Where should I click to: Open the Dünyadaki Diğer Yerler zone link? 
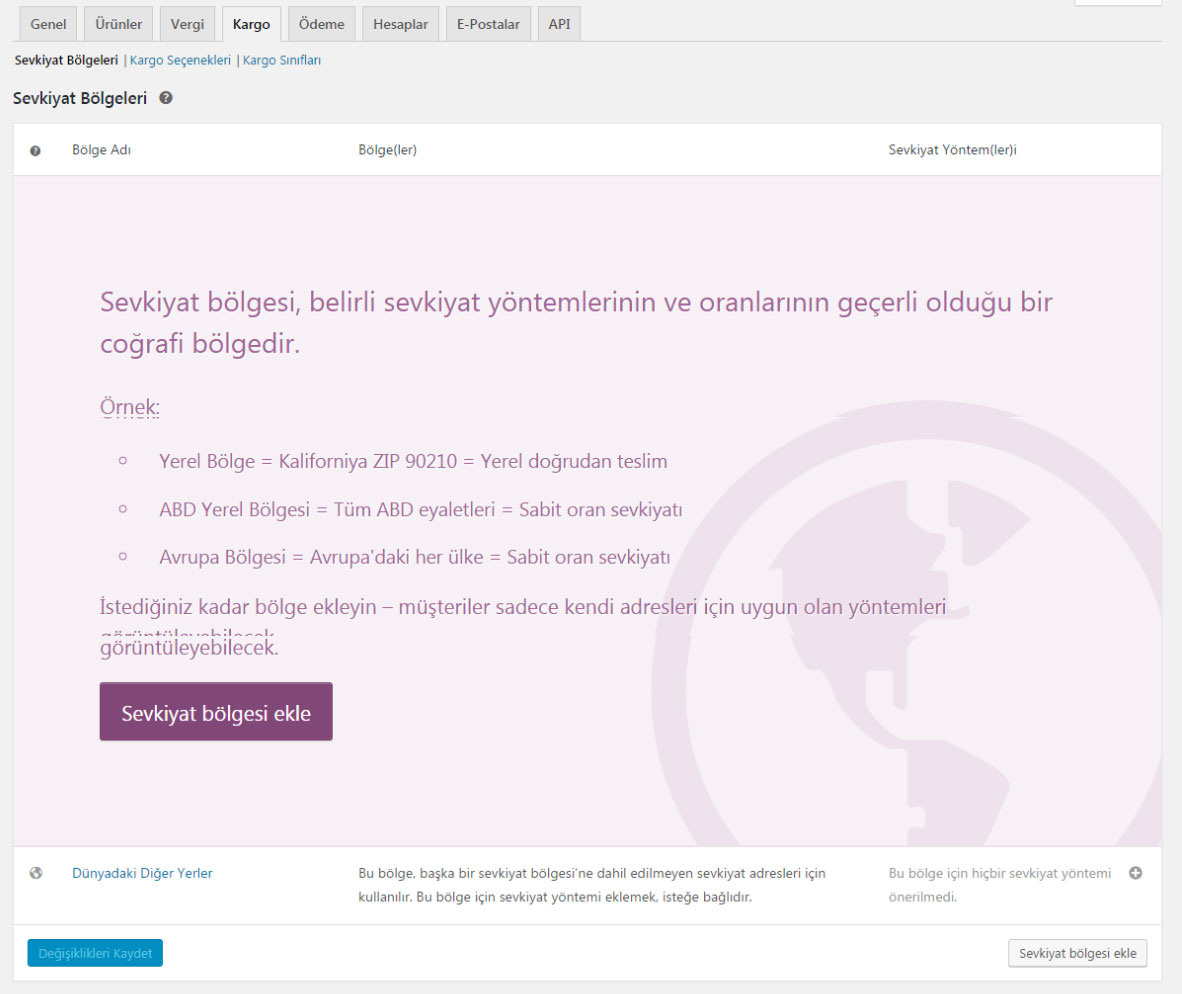[x=142, y=873]
